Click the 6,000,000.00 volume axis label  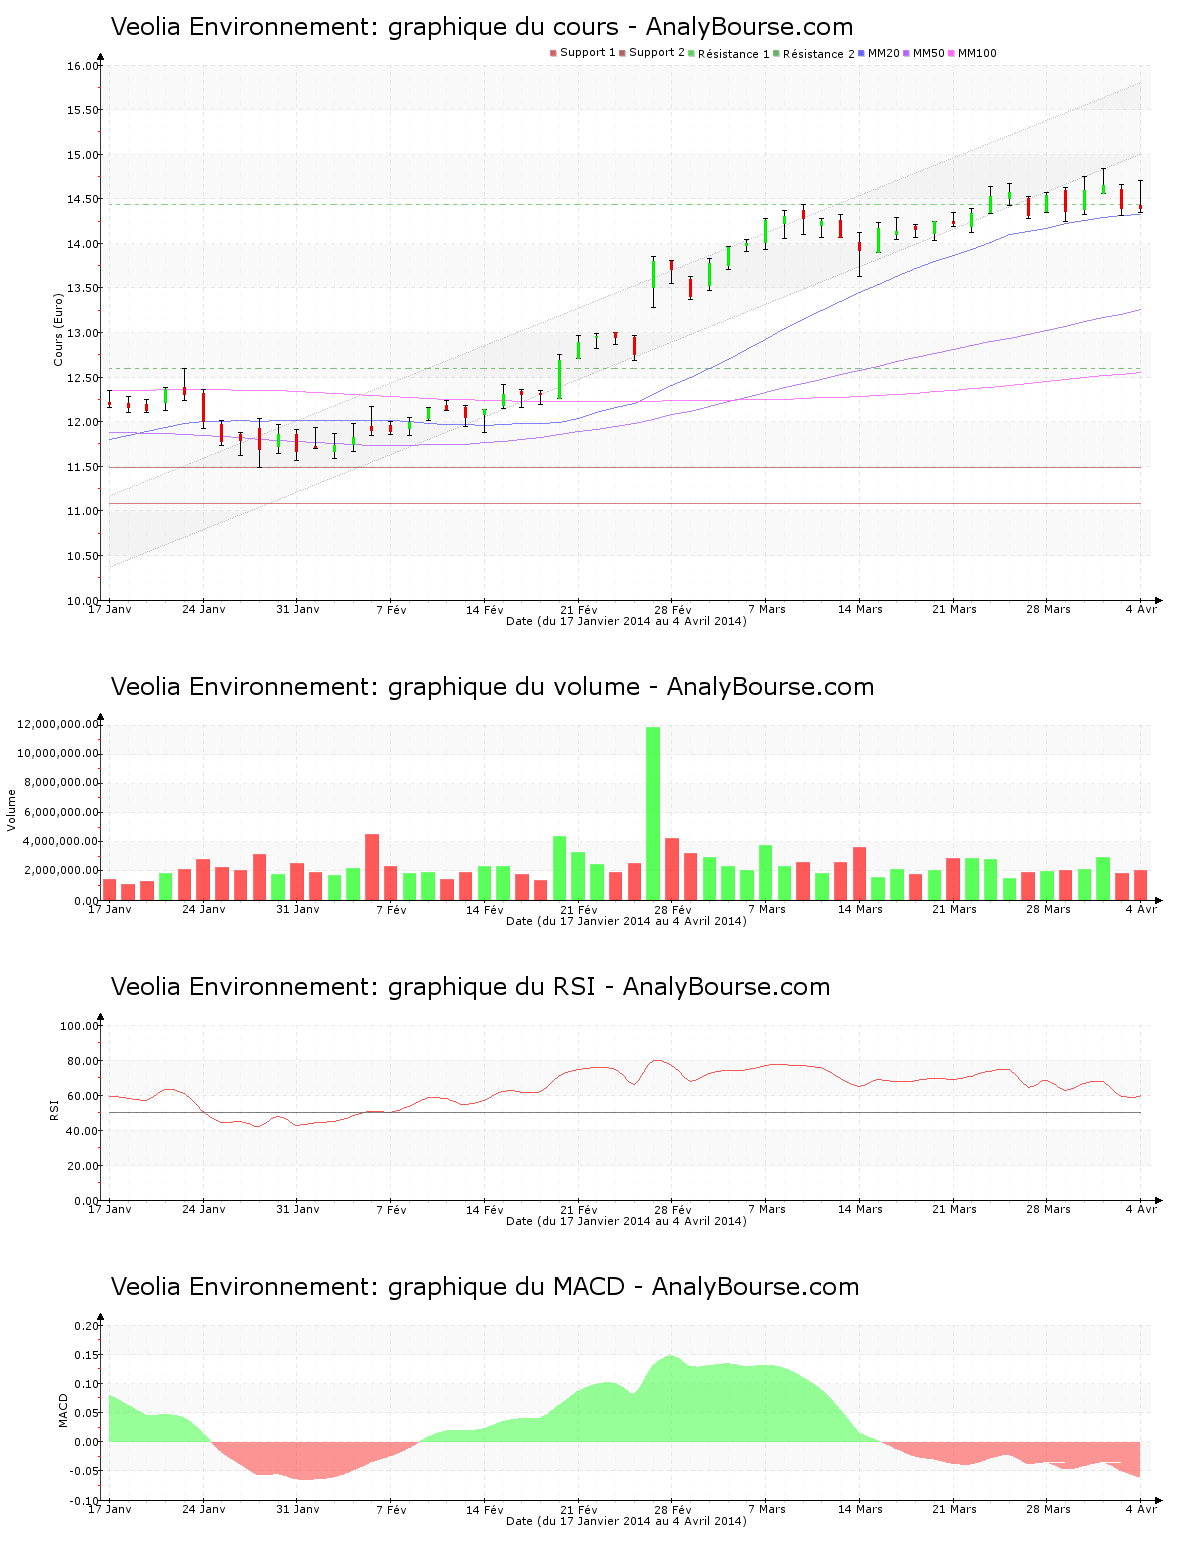pyautogui.click(x=62, y=813)
